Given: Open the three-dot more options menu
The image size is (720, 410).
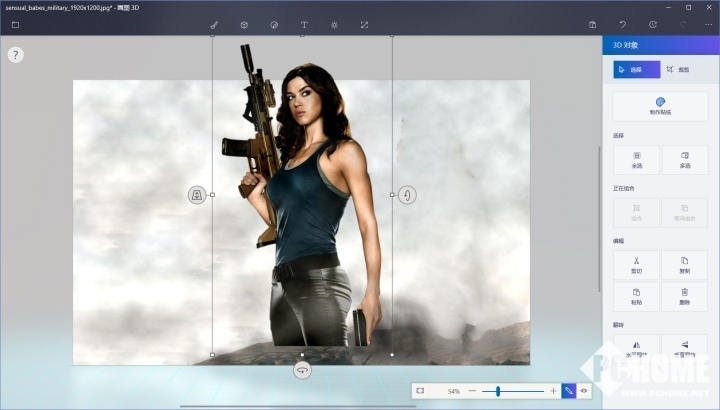Looking at the screenshot, I should coord(709,25).
